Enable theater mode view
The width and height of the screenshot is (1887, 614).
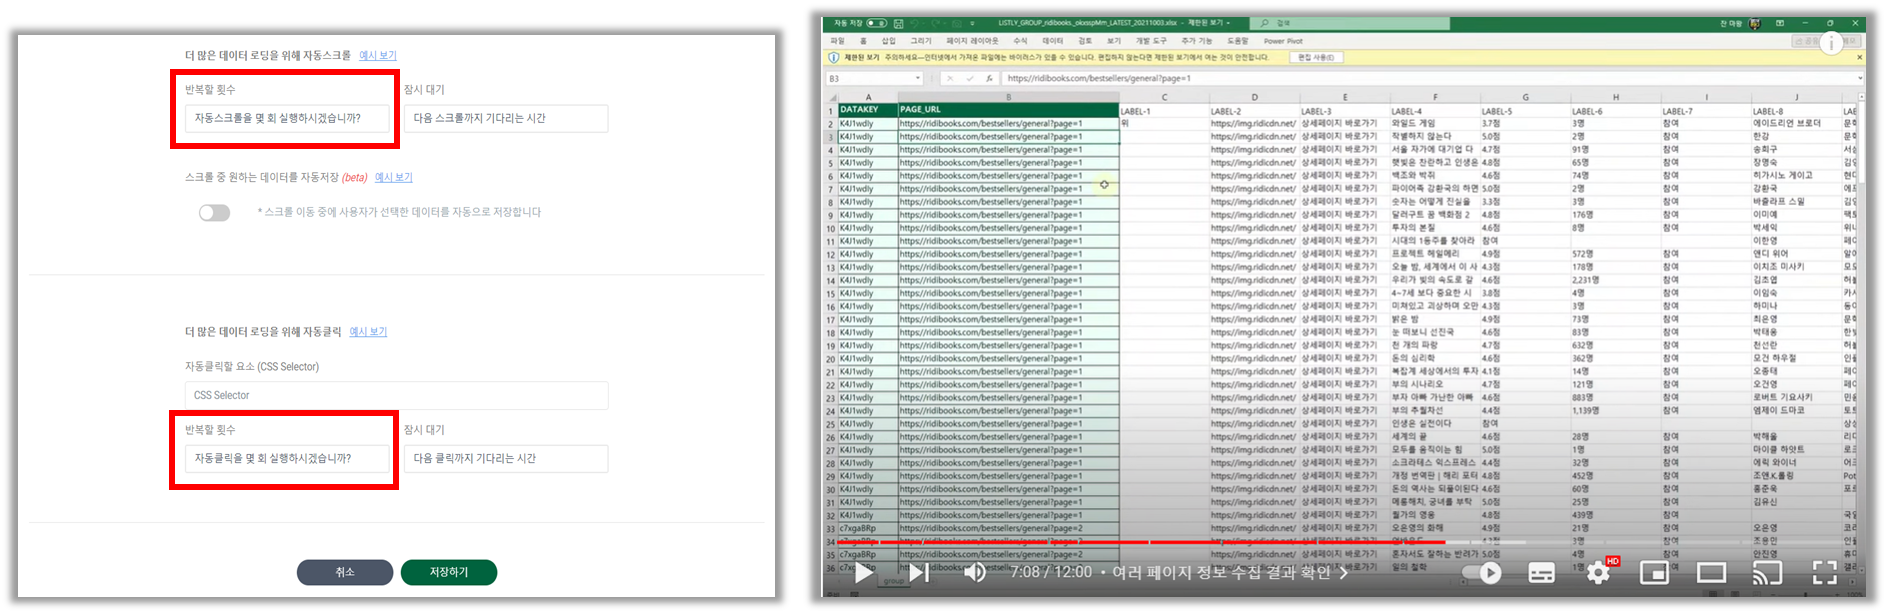click(1711, 573)
